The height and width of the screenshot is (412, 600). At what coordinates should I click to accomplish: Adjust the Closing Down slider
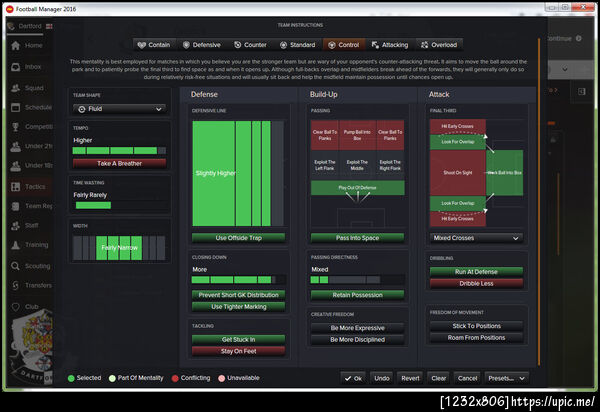tap(238, 280)
